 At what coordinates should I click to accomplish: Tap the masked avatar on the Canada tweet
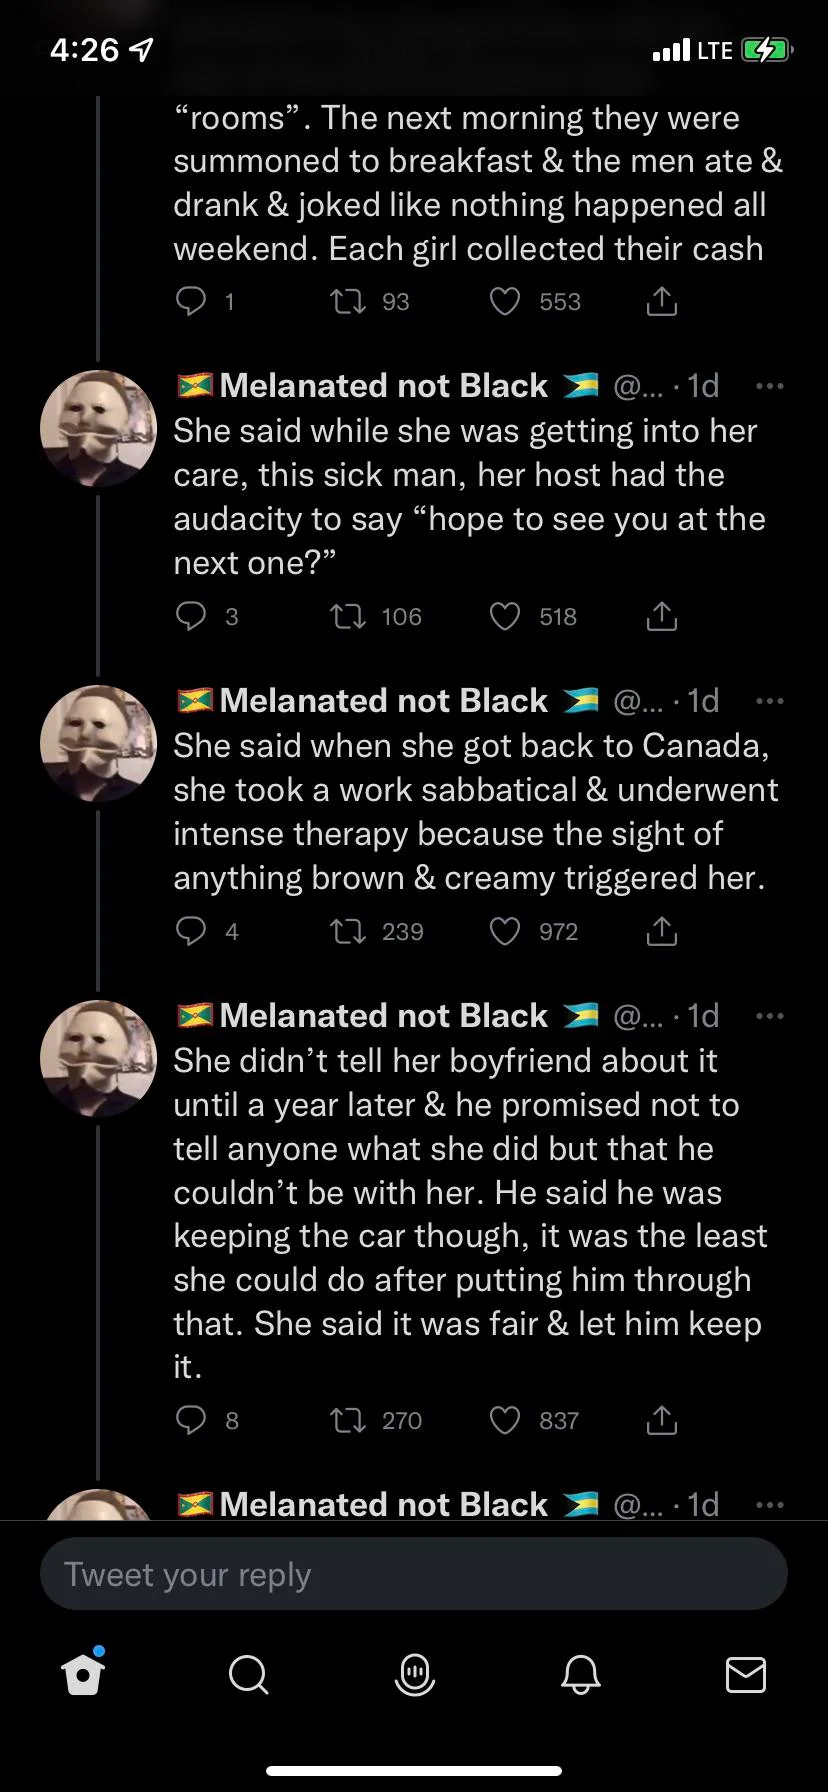tap(98, 744)
